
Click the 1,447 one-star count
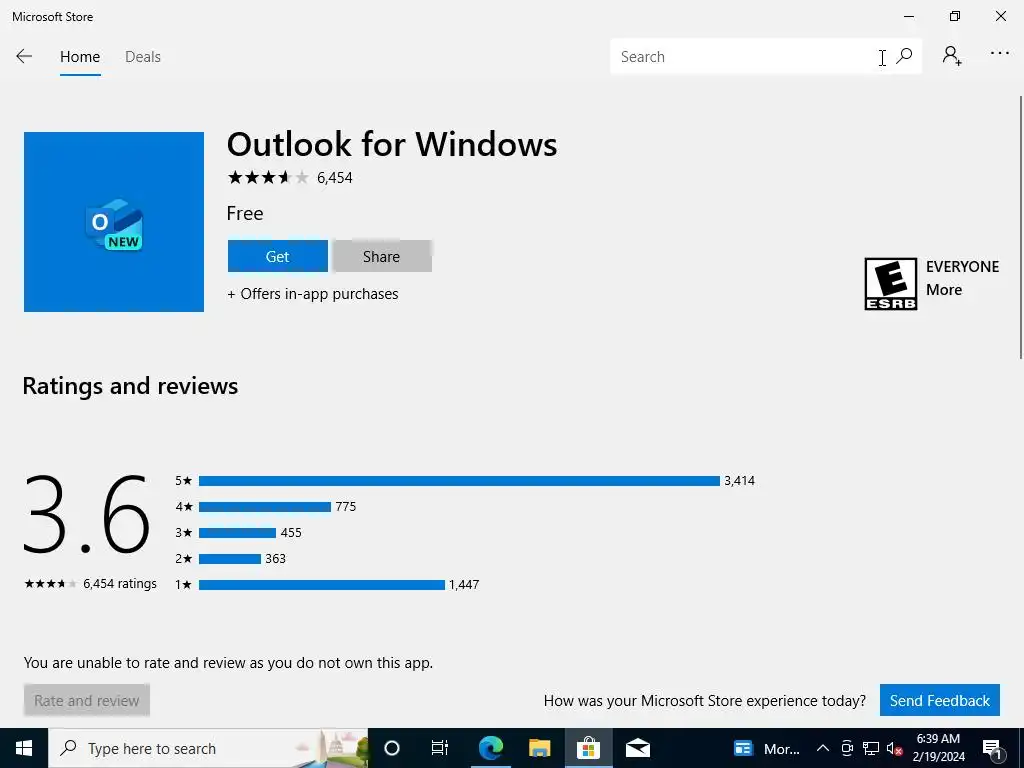coord(464,584)
